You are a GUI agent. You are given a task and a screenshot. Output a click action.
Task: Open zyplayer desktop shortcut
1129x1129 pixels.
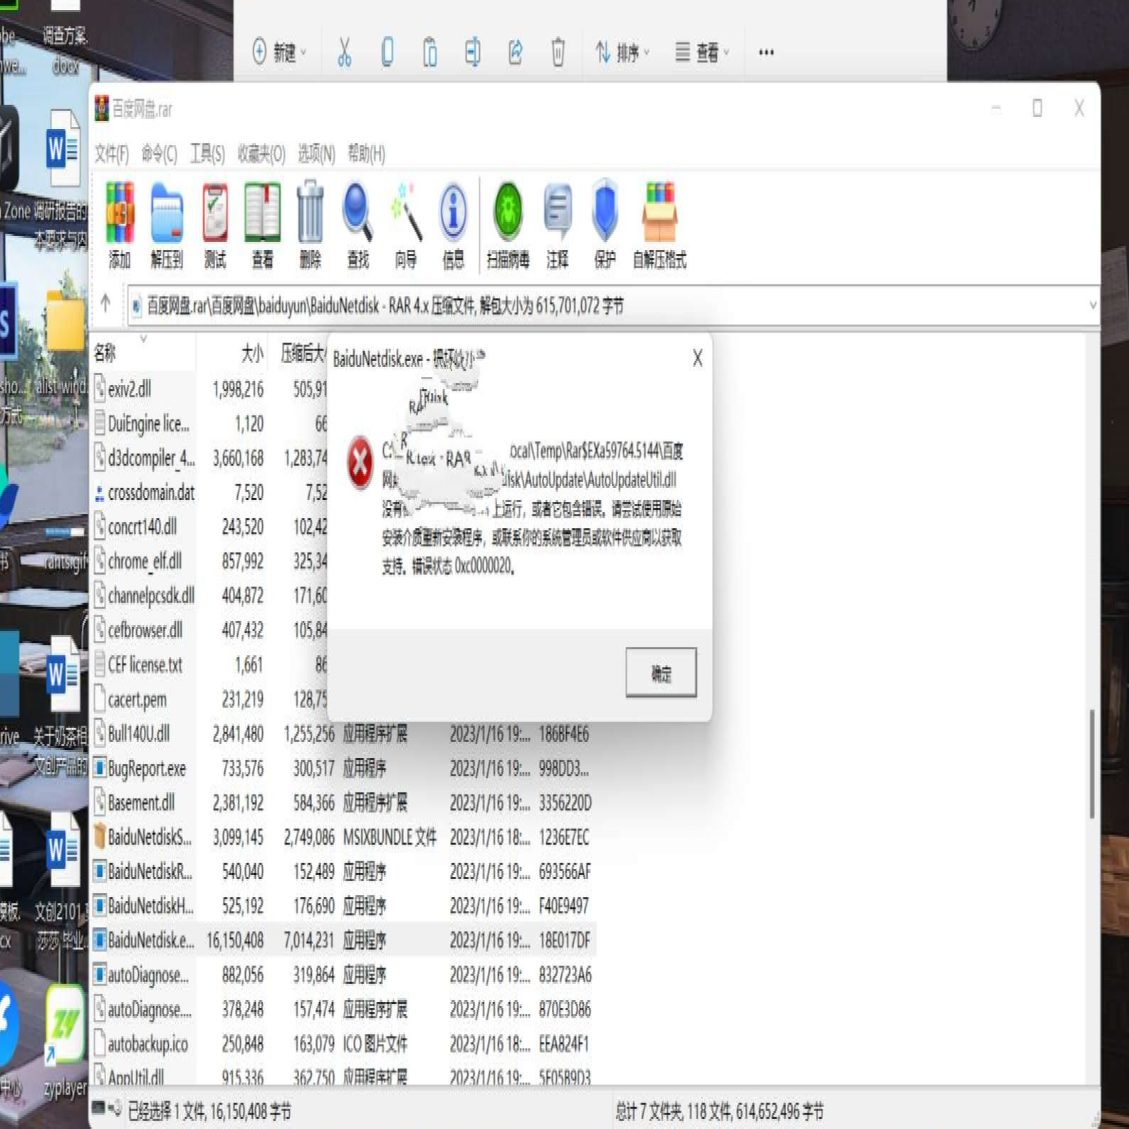click(65, 1040)
